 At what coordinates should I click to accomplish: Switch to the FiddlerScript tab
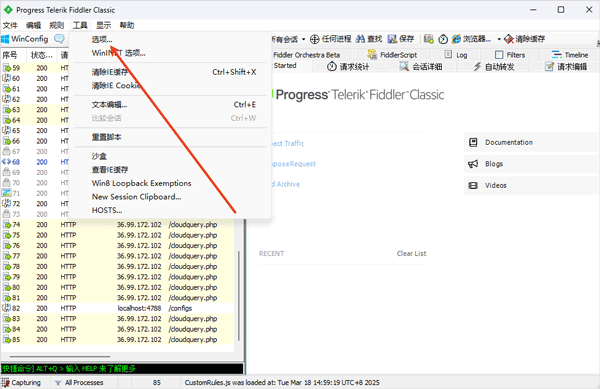coord(392,55)
